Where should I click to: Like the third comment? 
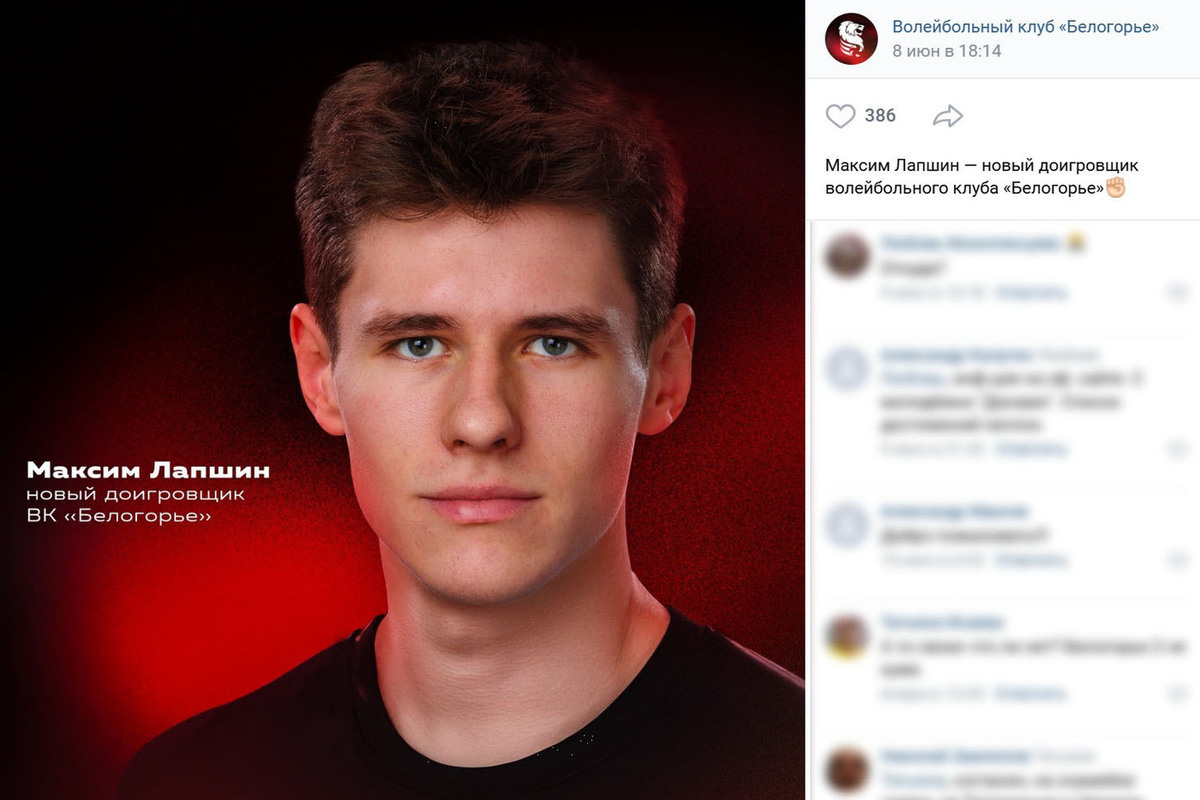[1177, 561]
